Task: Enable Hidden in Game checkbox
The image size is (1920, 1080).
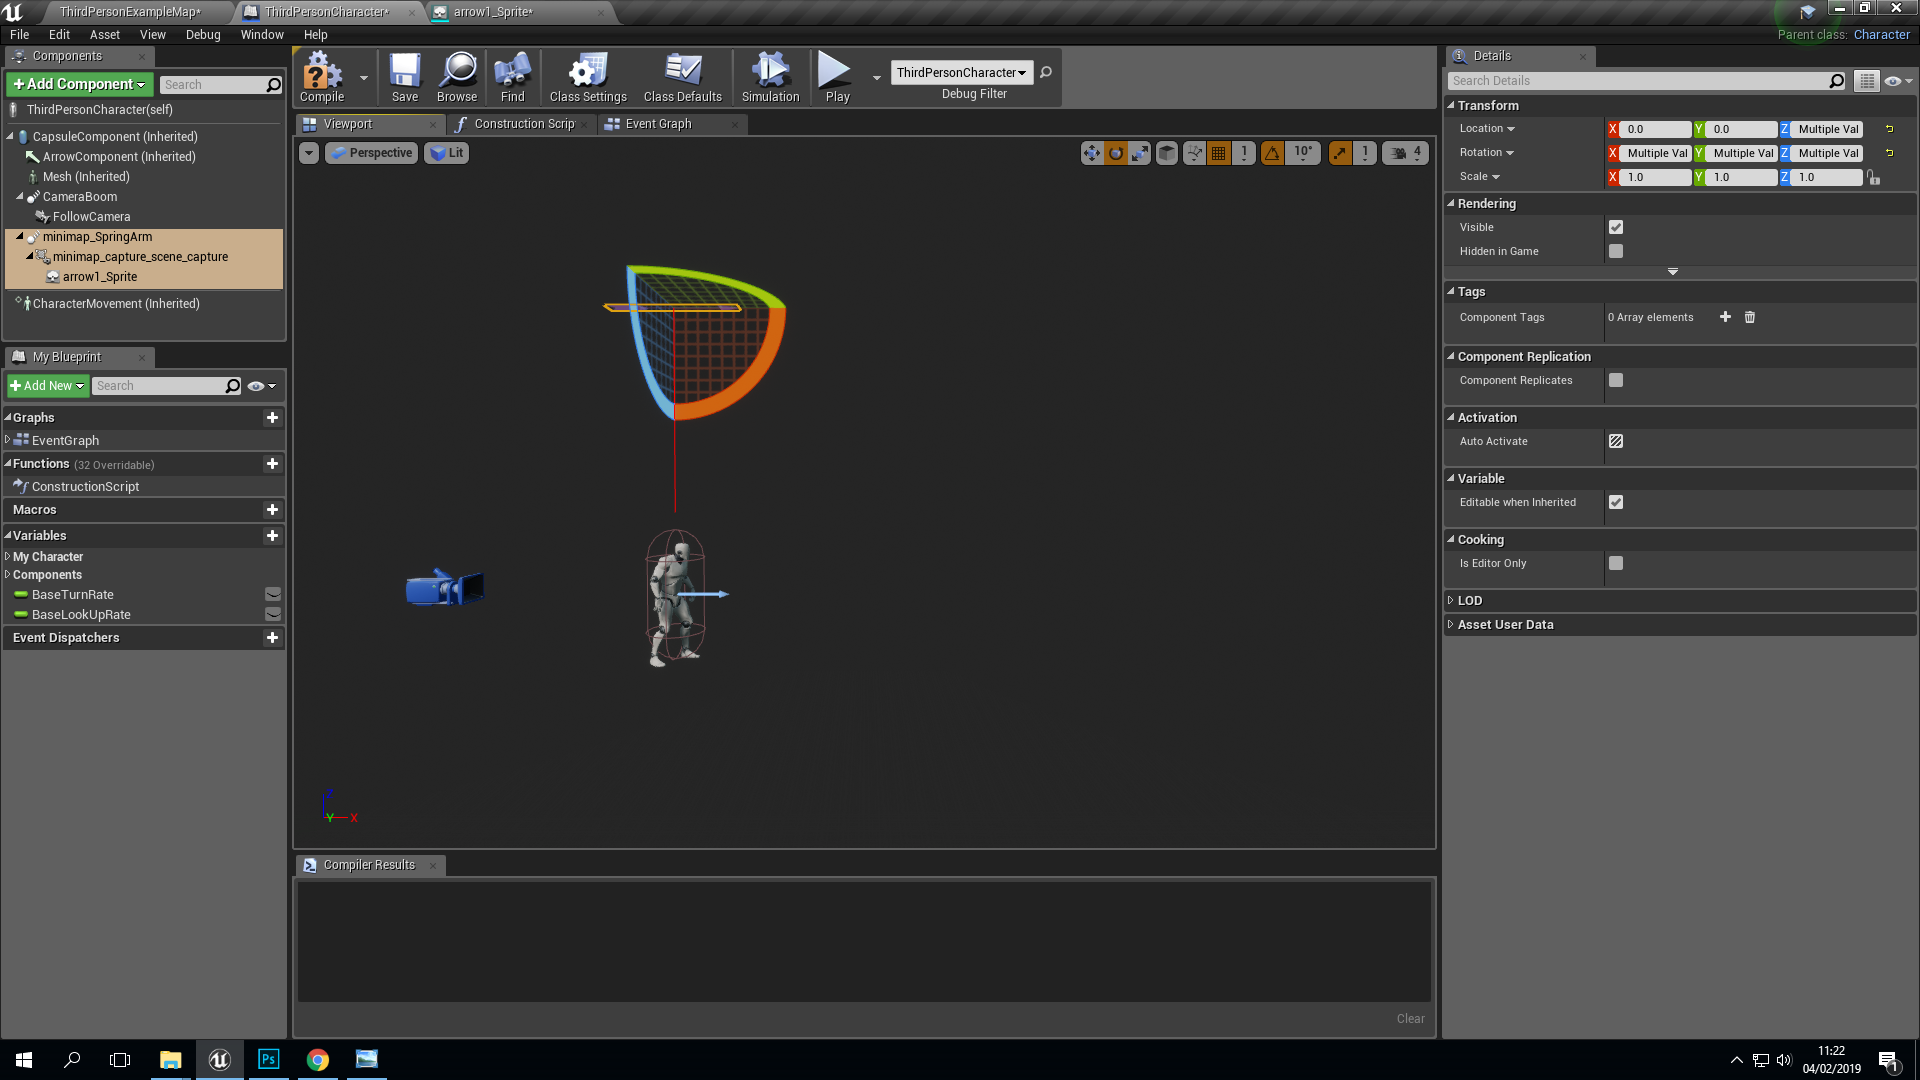Action: coord(1616,251)
